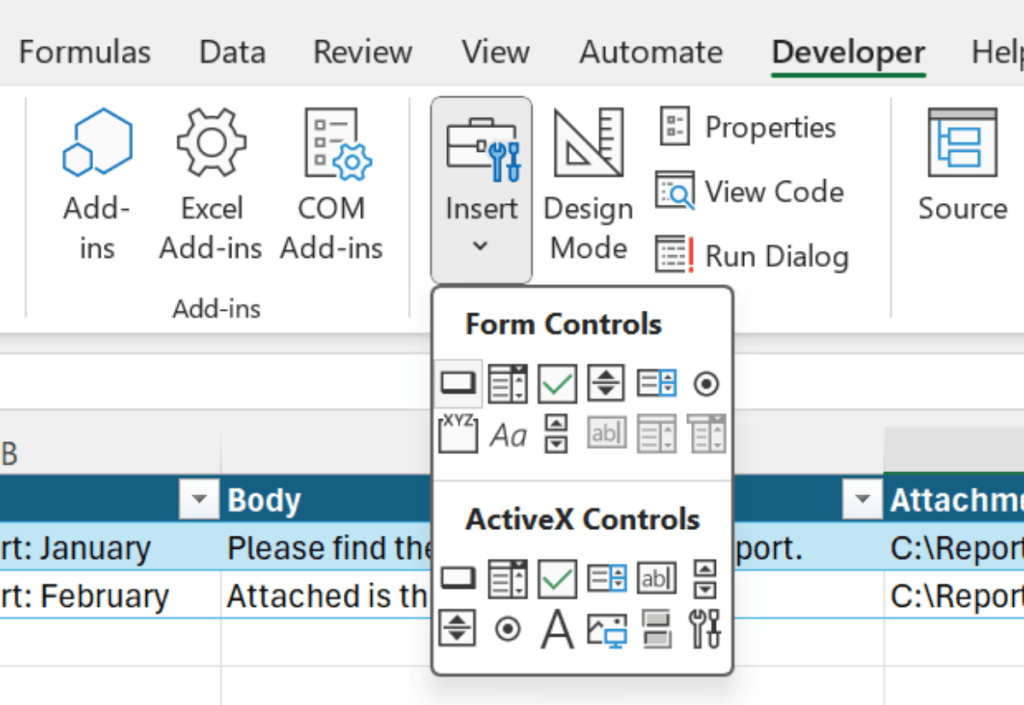Click View Code in the ribbon
This screenshot has width=1024, height=705.
click(750, 191)
